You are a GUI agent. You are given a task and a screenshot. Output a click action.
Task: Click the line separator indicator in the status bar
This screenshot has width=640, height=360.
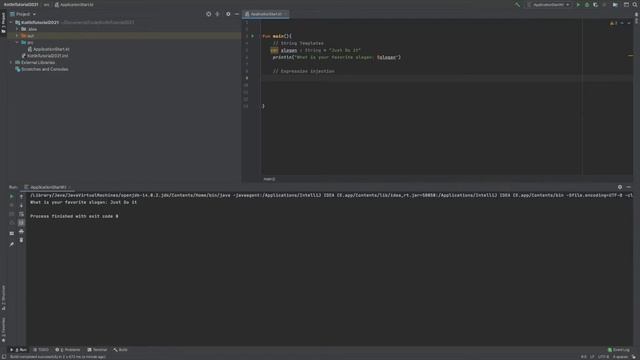(592, 357)
